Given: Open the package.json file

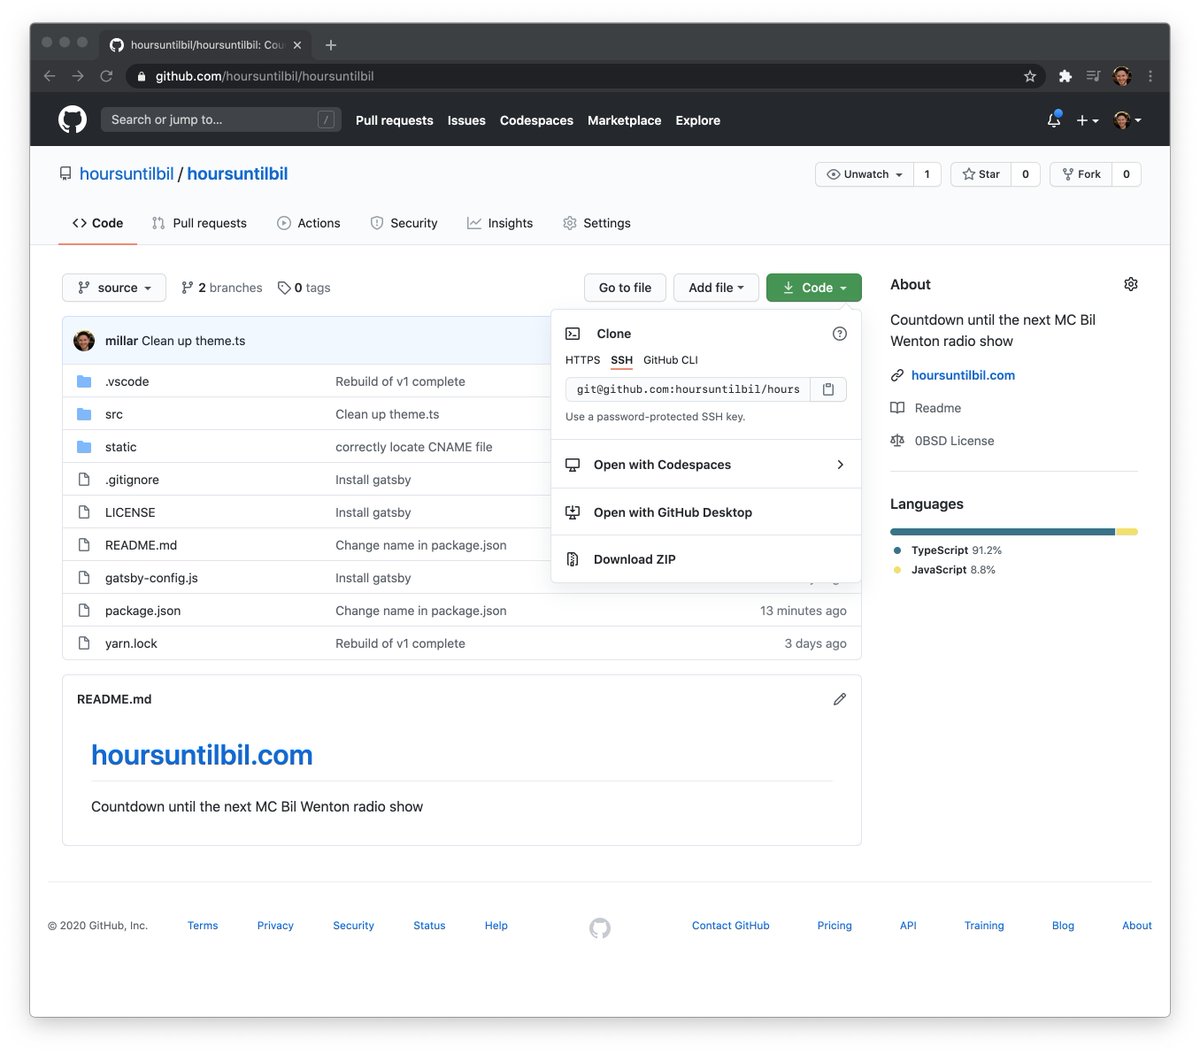Looking at the screenshot, I should click(x=143, y=610).
